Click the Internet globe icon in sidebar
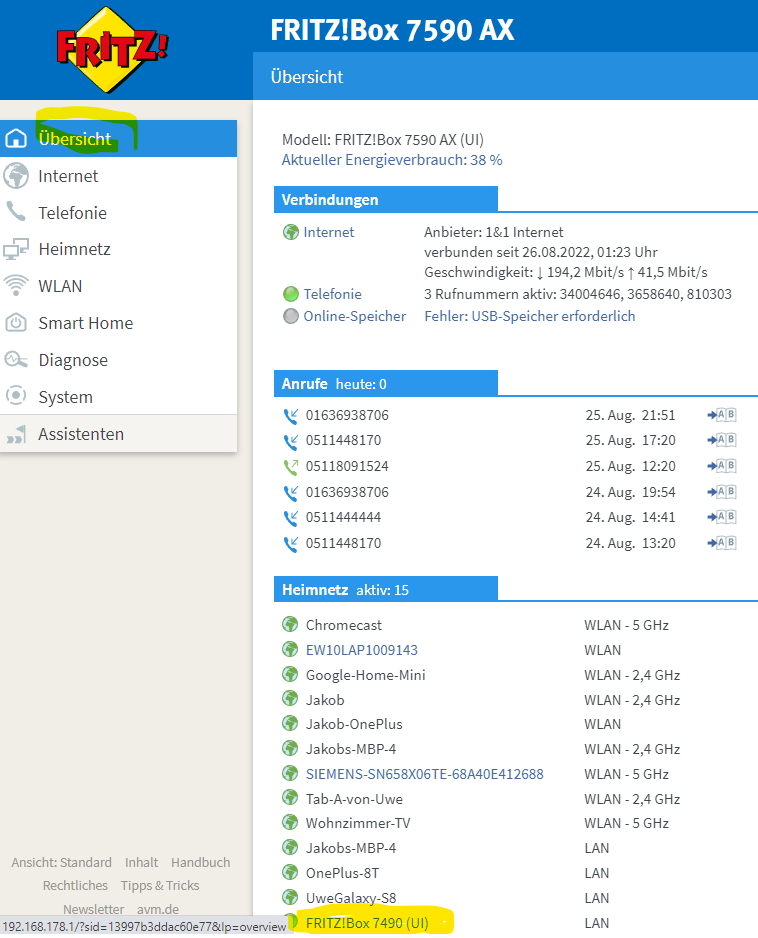Screen dimensions: 758x938 pos(16,176)
